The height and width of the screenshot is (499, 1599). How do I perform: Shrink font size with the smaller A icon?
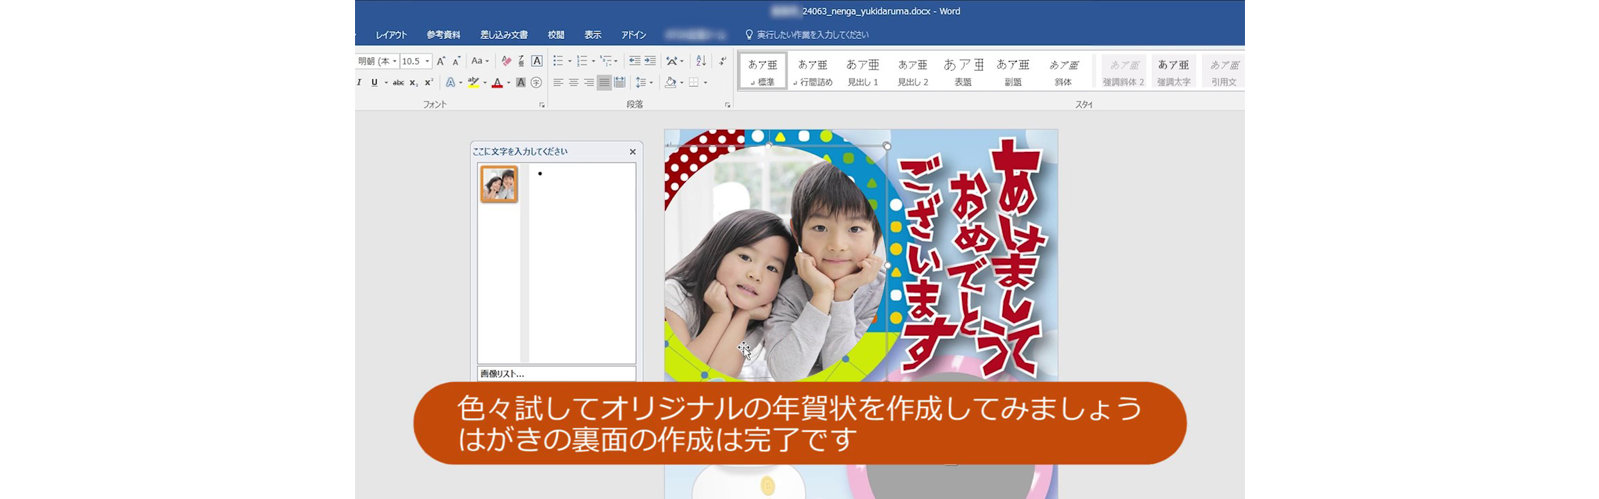coord(456,61)
